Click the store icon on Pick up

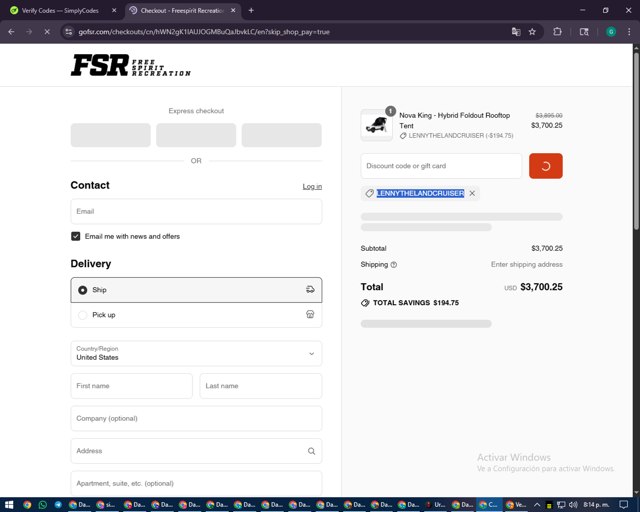click(x=310, y=314)
